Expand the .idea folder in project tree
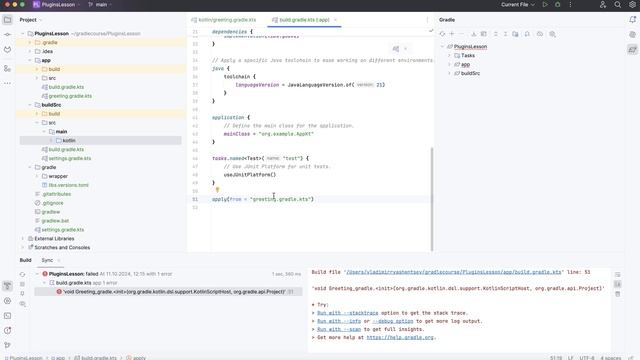The height and width of the screenshot is (360, 640). [30, 51]
